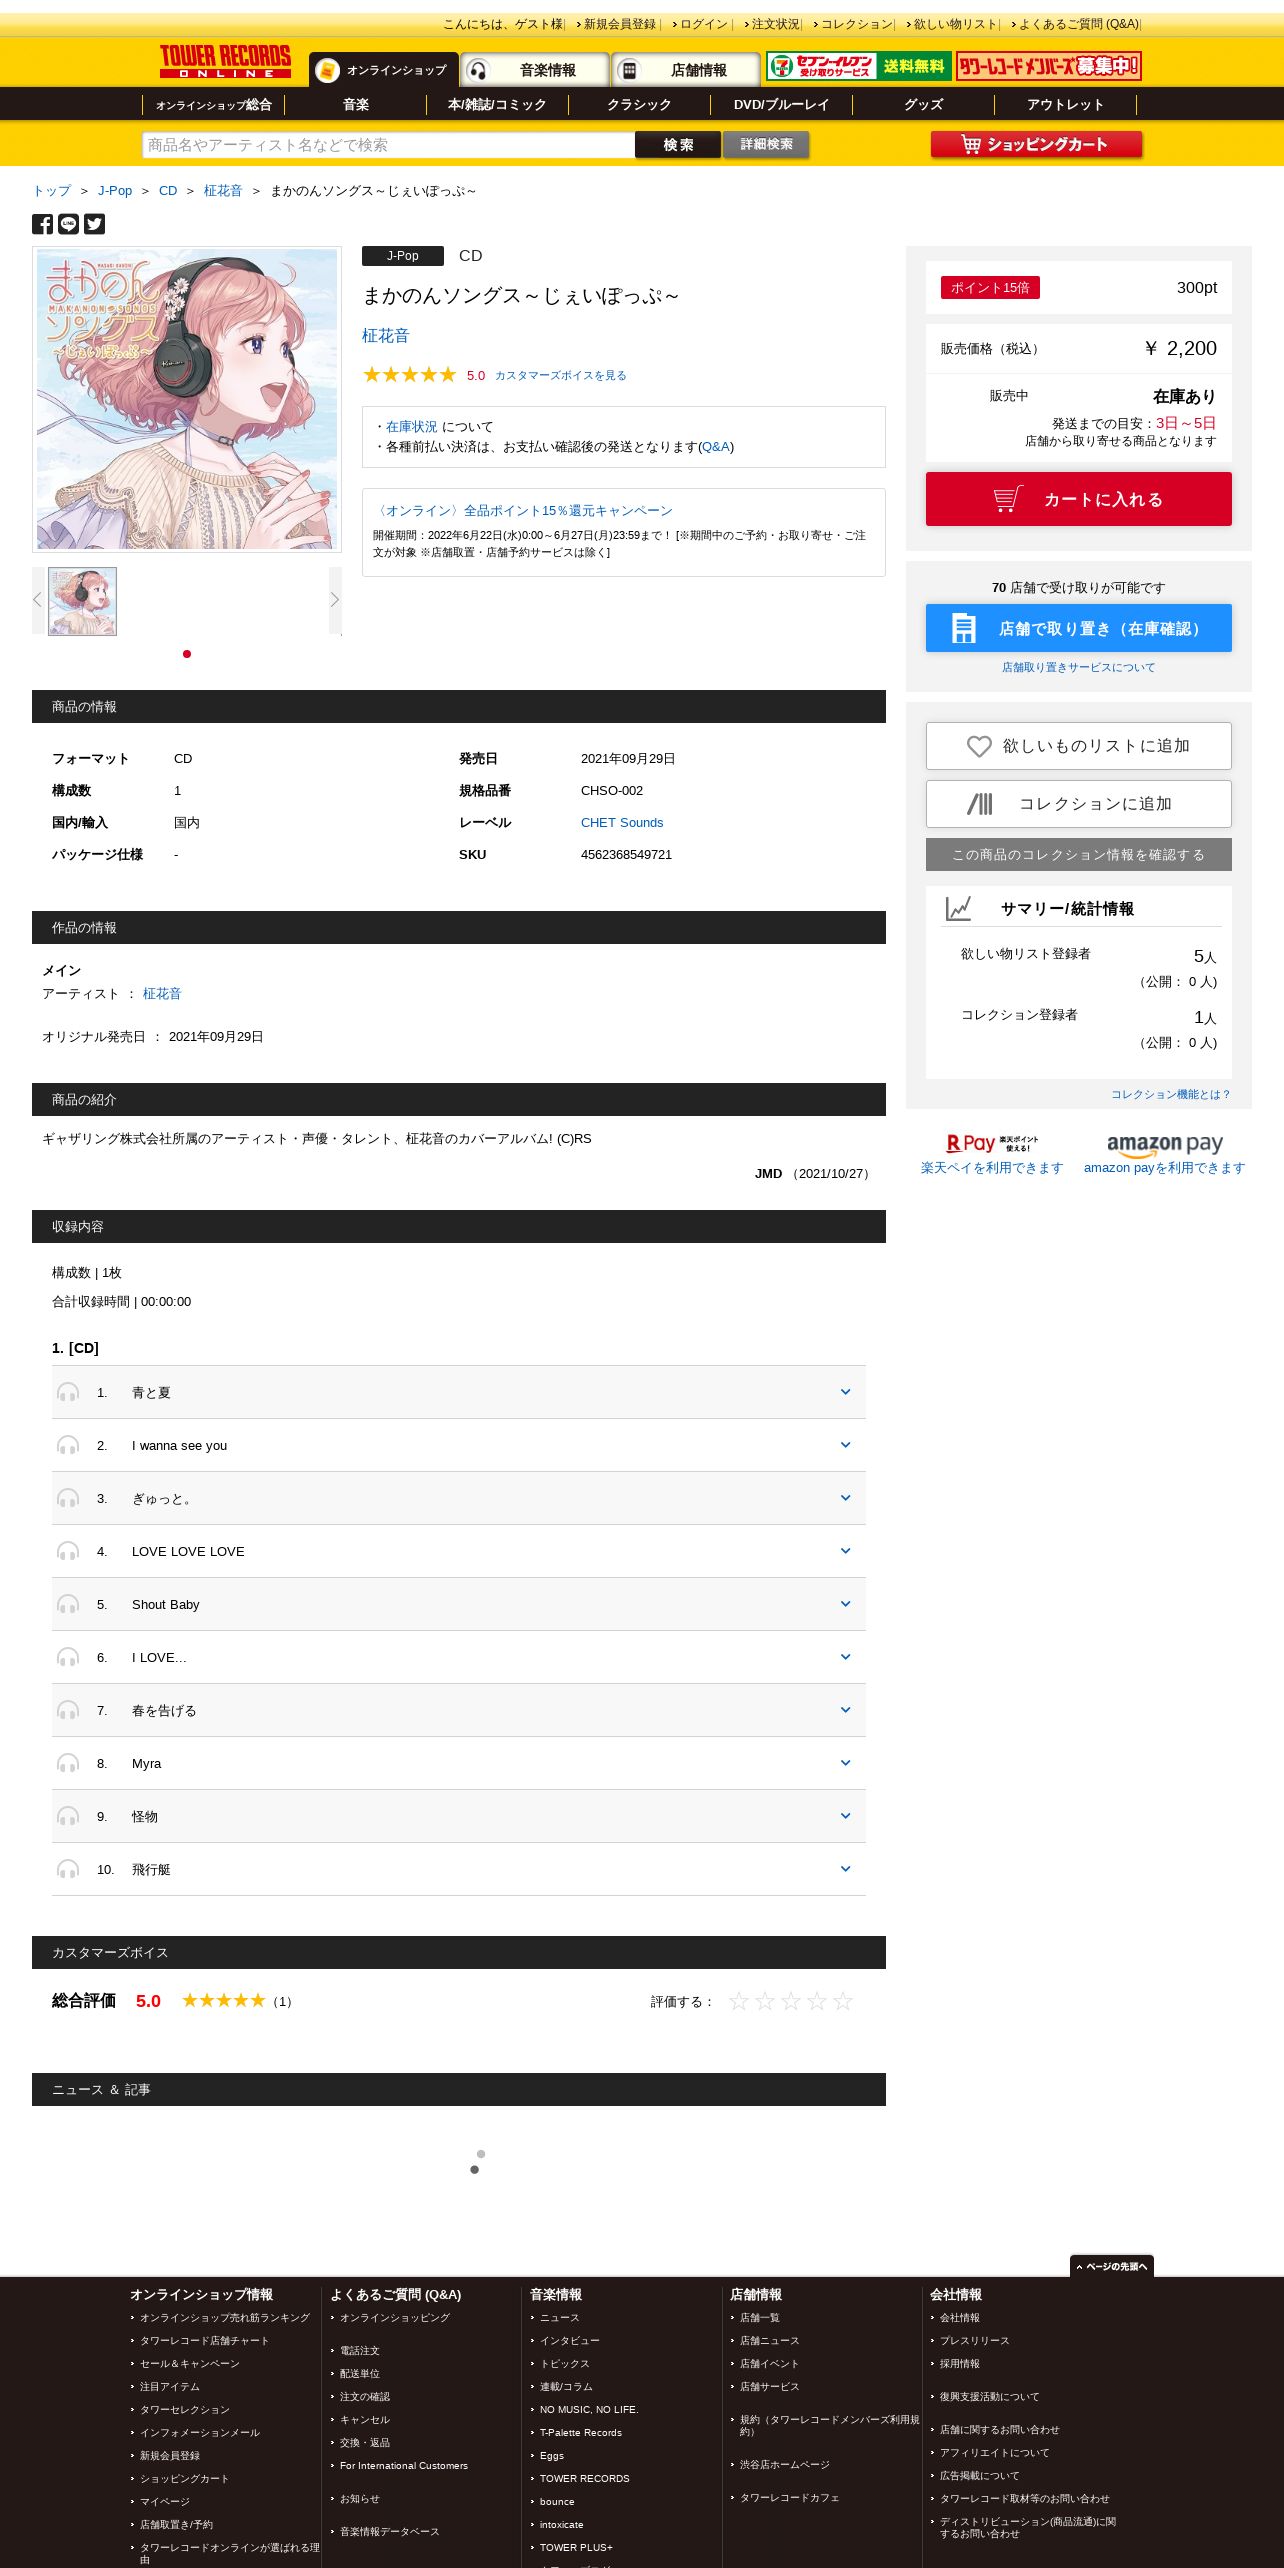Click the headphone icon for Shout Baby
The image size is (1284, 2568).
68,1604
